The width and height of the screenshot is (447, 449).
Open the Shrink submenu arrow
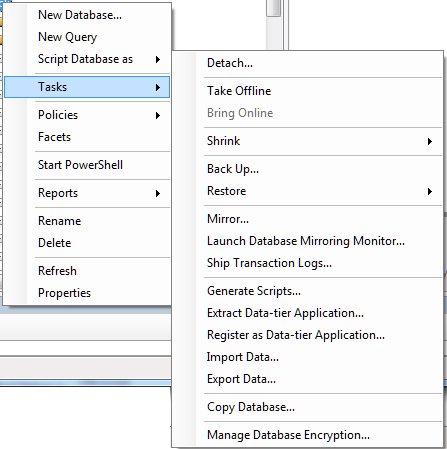point(430,142)
